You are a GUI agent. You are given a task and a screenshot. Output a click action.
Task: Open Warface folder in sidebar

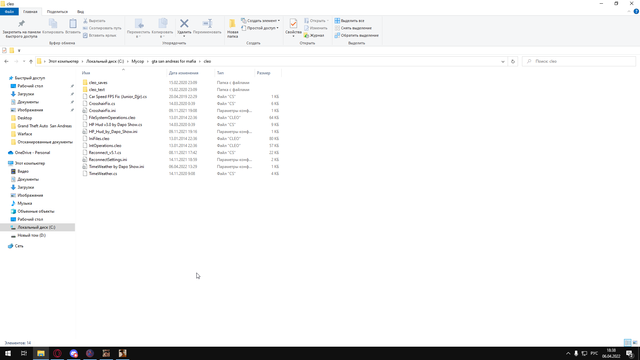point(24,134)
